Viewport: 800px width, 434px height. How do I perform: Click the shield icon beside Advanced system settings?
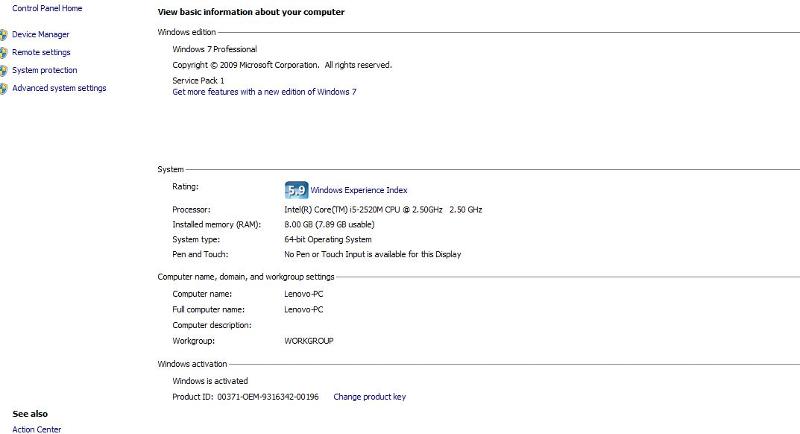tap(4, 88)
